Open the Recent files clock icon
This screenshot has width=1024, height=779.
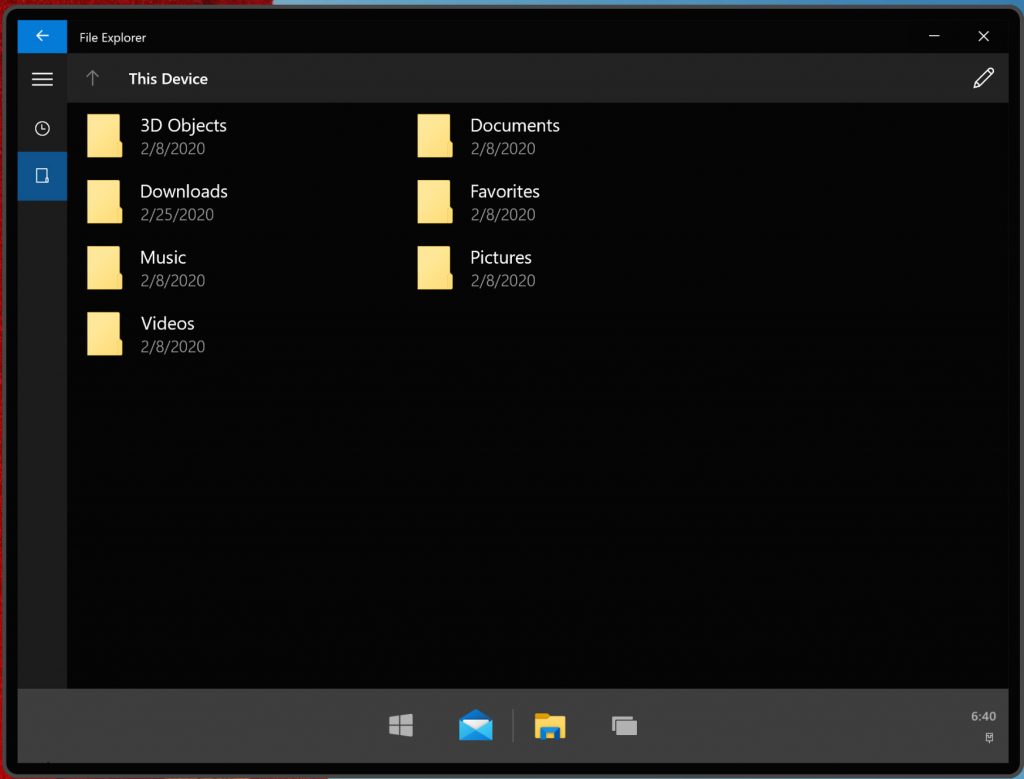(x=42, y=128)
